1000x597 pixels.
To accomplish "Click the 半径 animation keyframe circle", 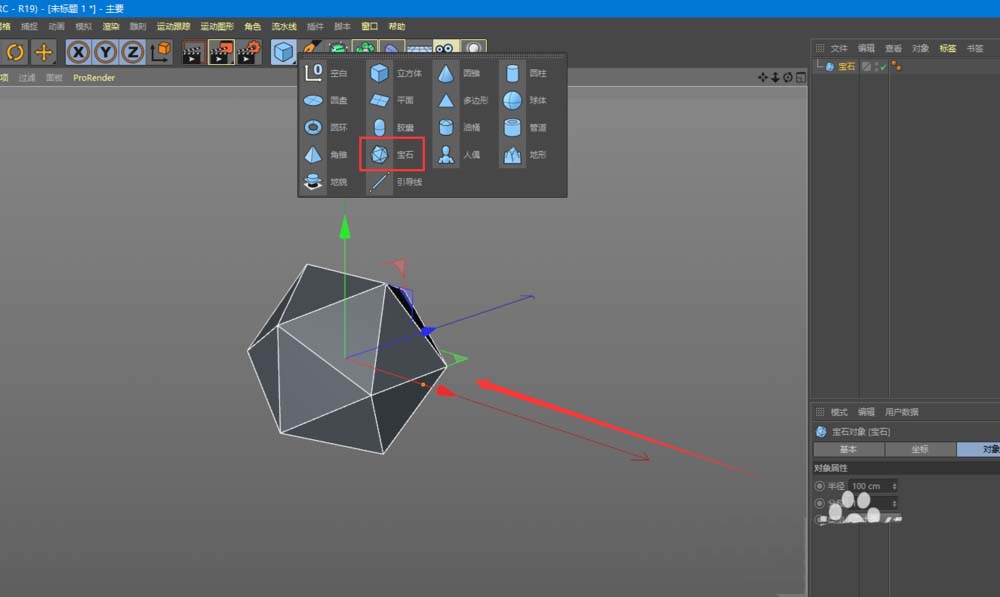I will point(821,486).
